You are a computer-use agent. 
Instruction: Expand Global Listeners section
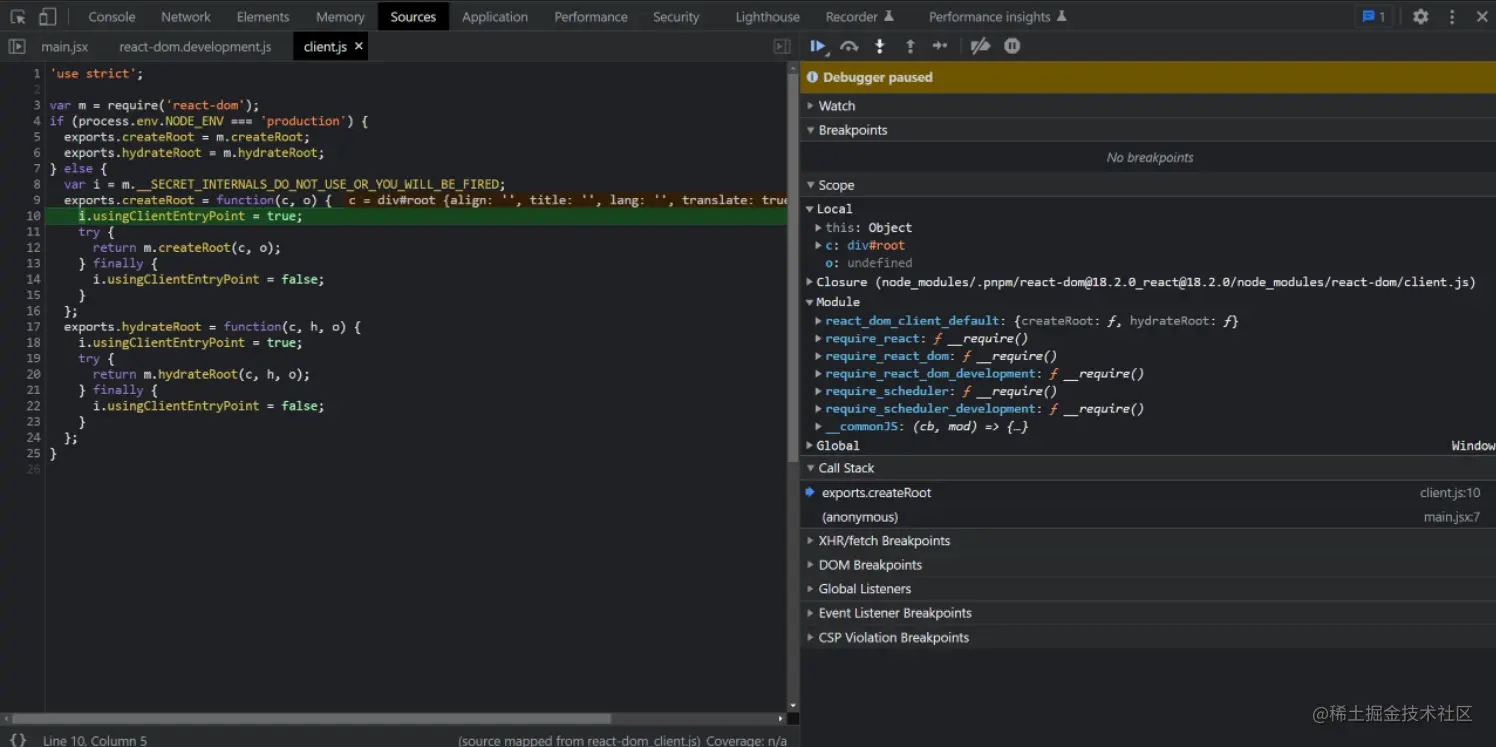pos(1148,589)
